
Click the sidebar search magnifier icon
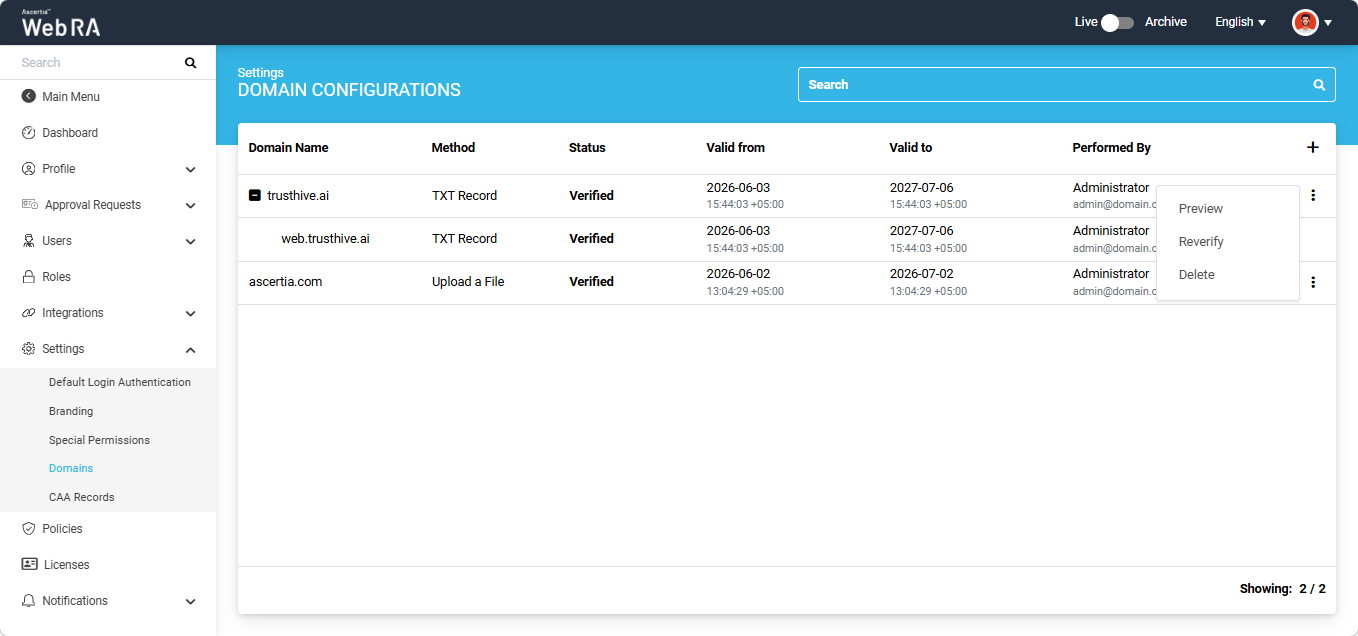pyautogui.click(x=191, y=63)
